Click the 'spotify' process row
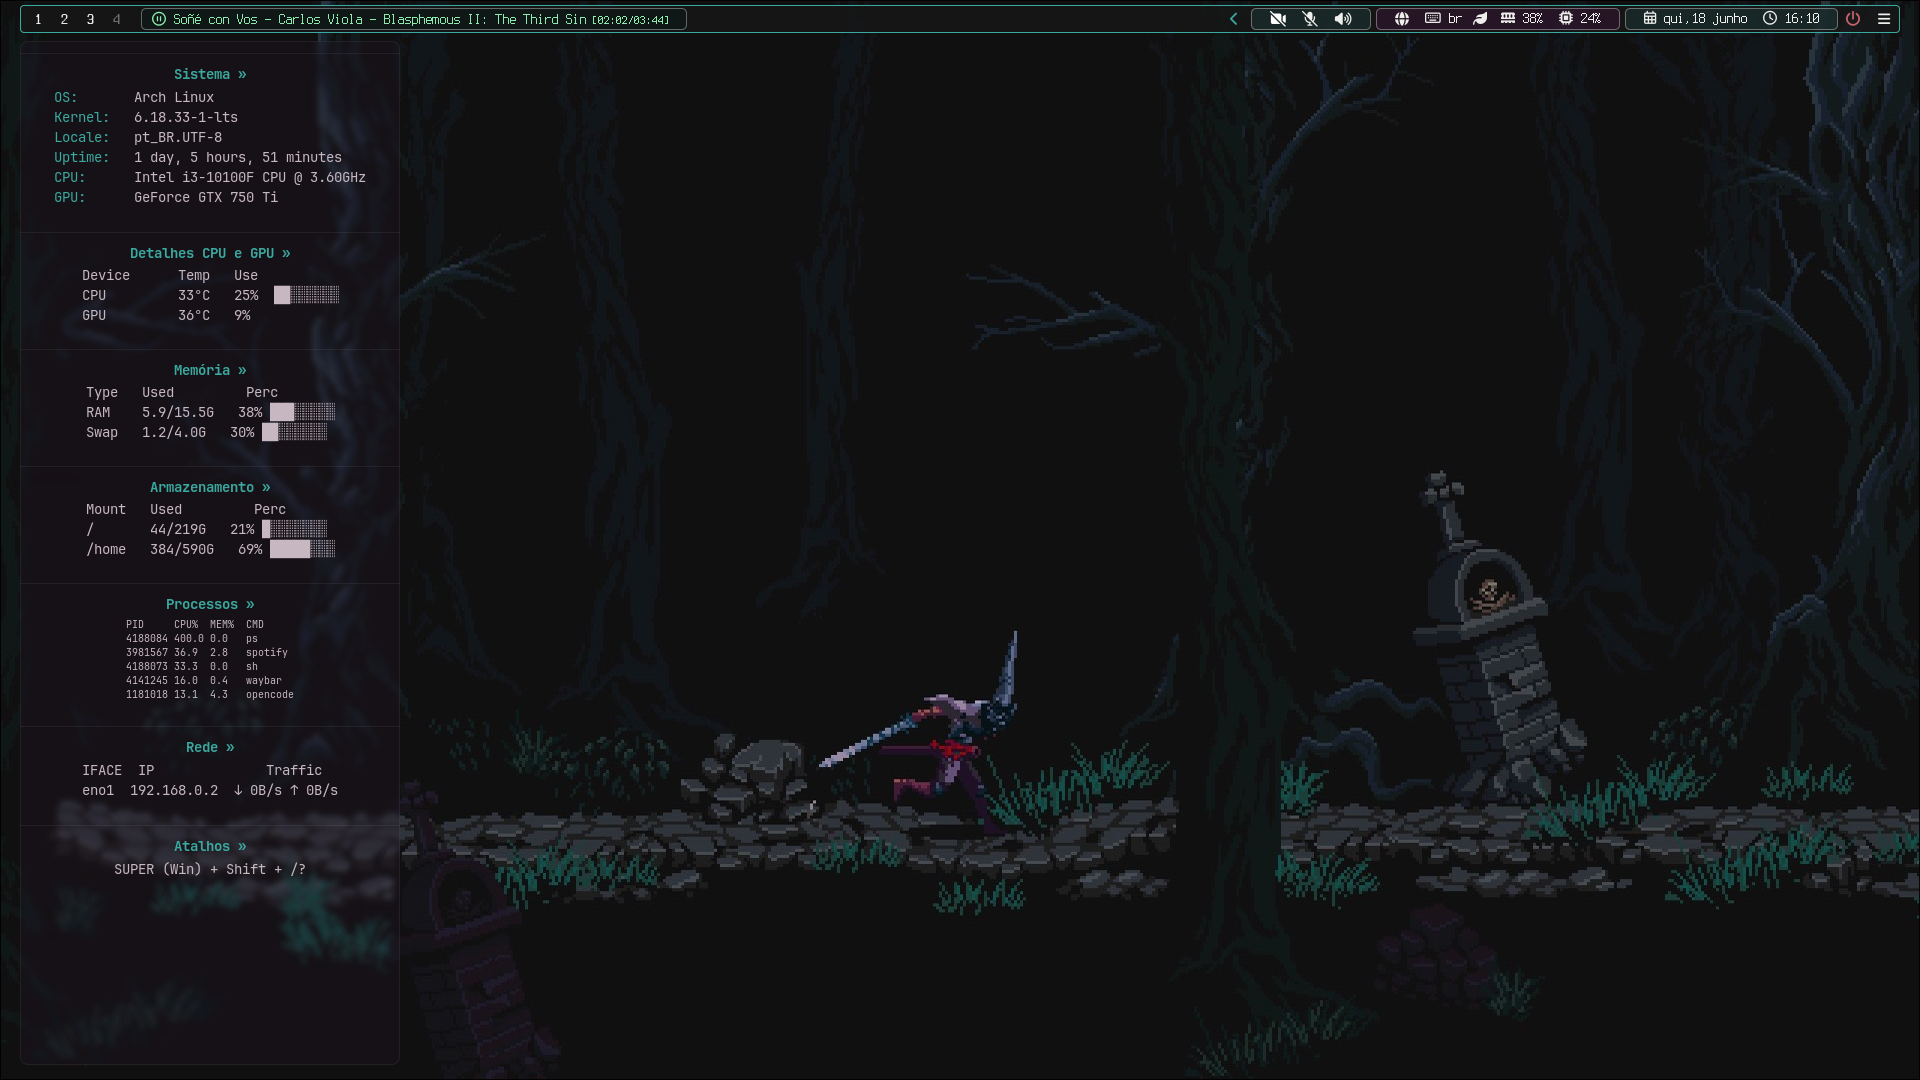The width and height of the screenshot is (1920, 1080). (210, 652)
